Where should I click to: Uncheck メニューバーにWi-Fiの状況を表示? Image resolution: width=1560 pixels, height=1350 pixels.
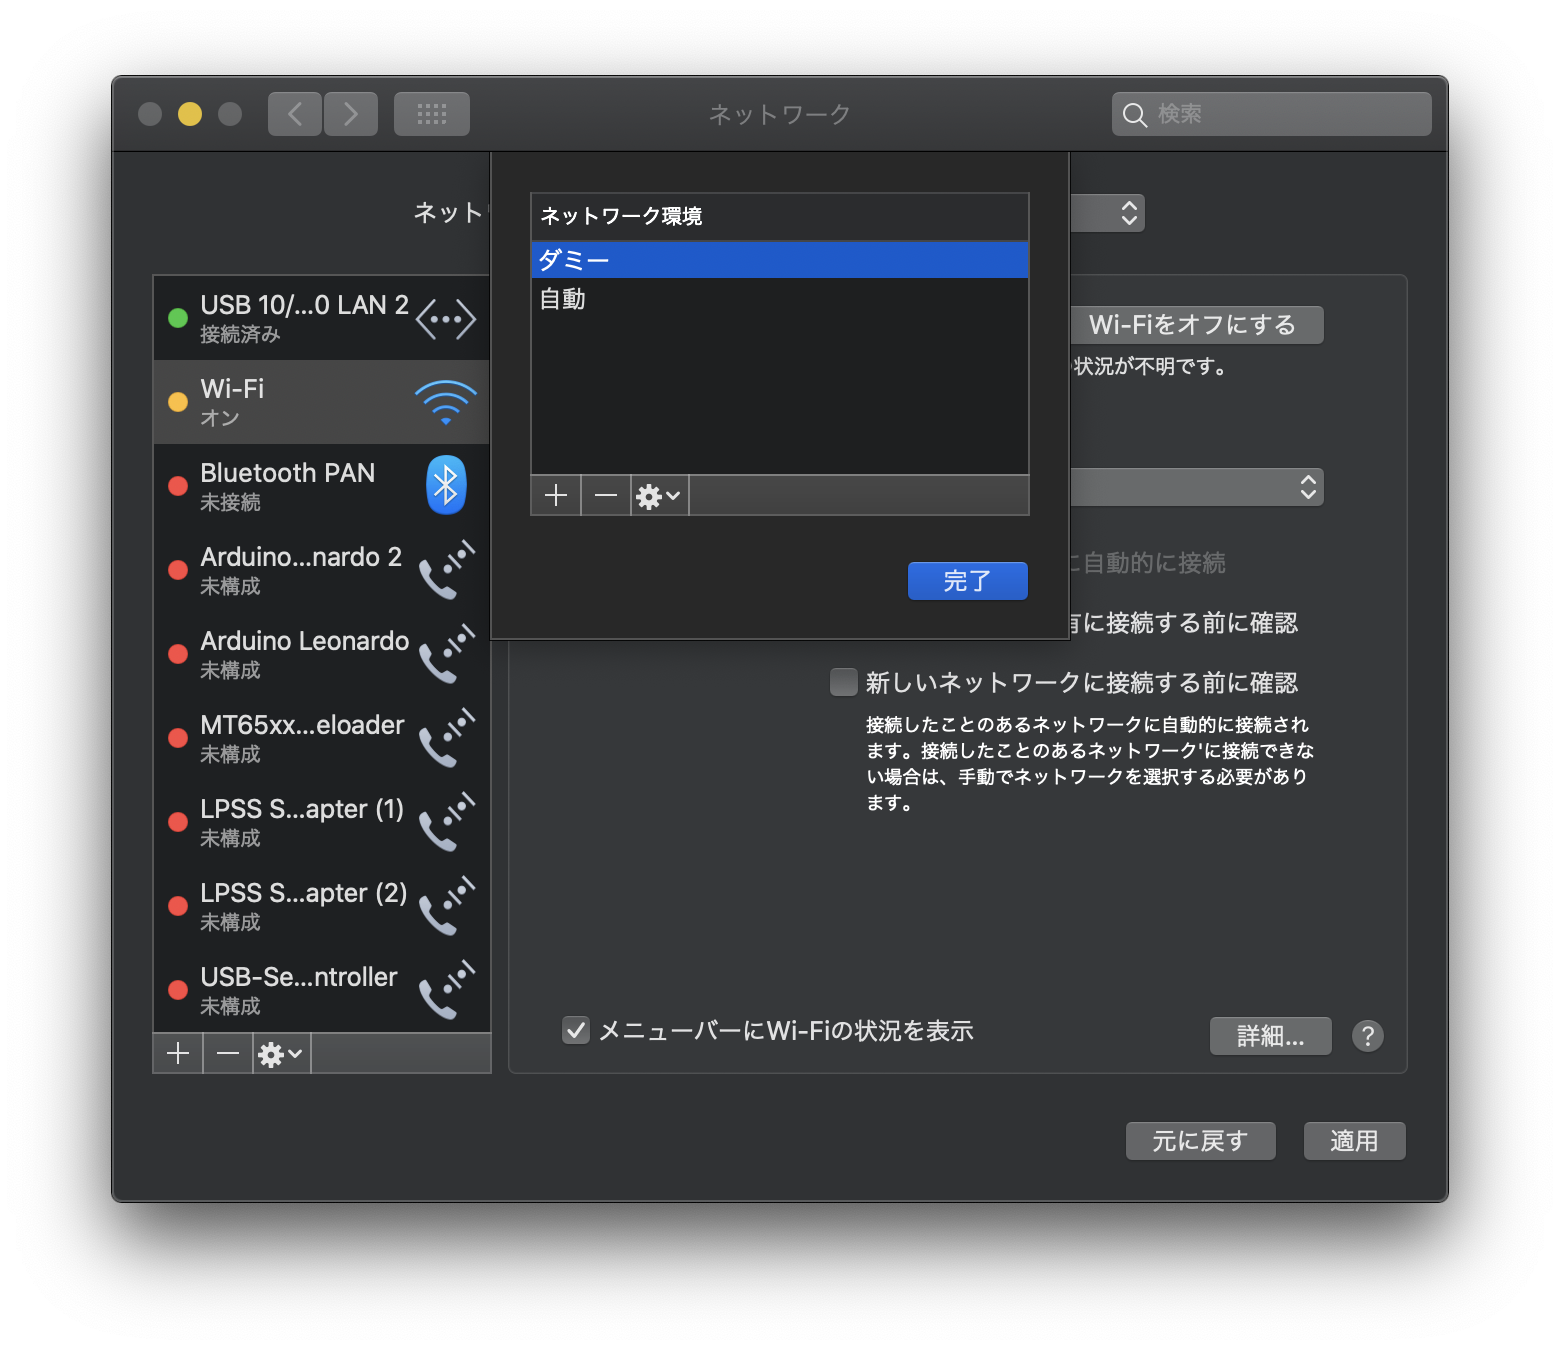575,1030
